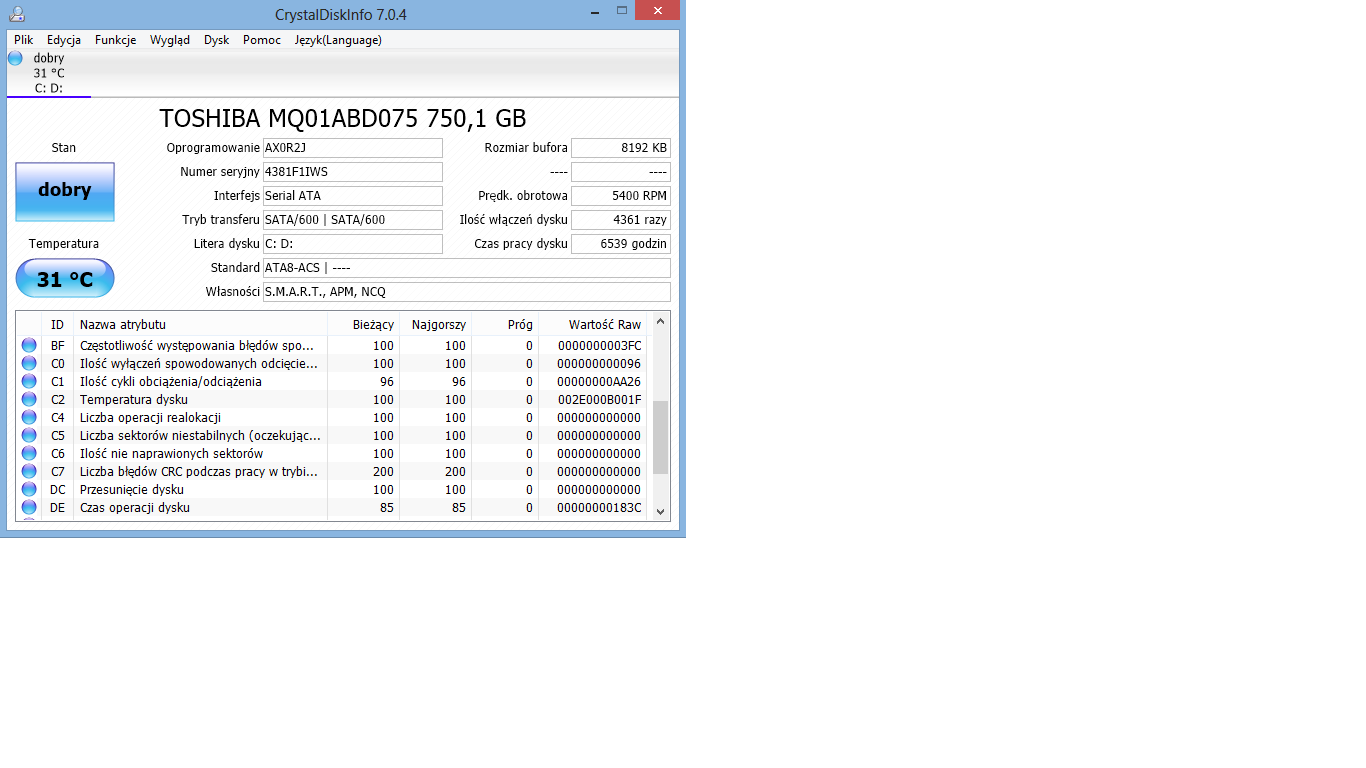The height and width of the screenshot is (768, 1366).
Task: Open the Edycja menu
Action: [x=64, y=40]
